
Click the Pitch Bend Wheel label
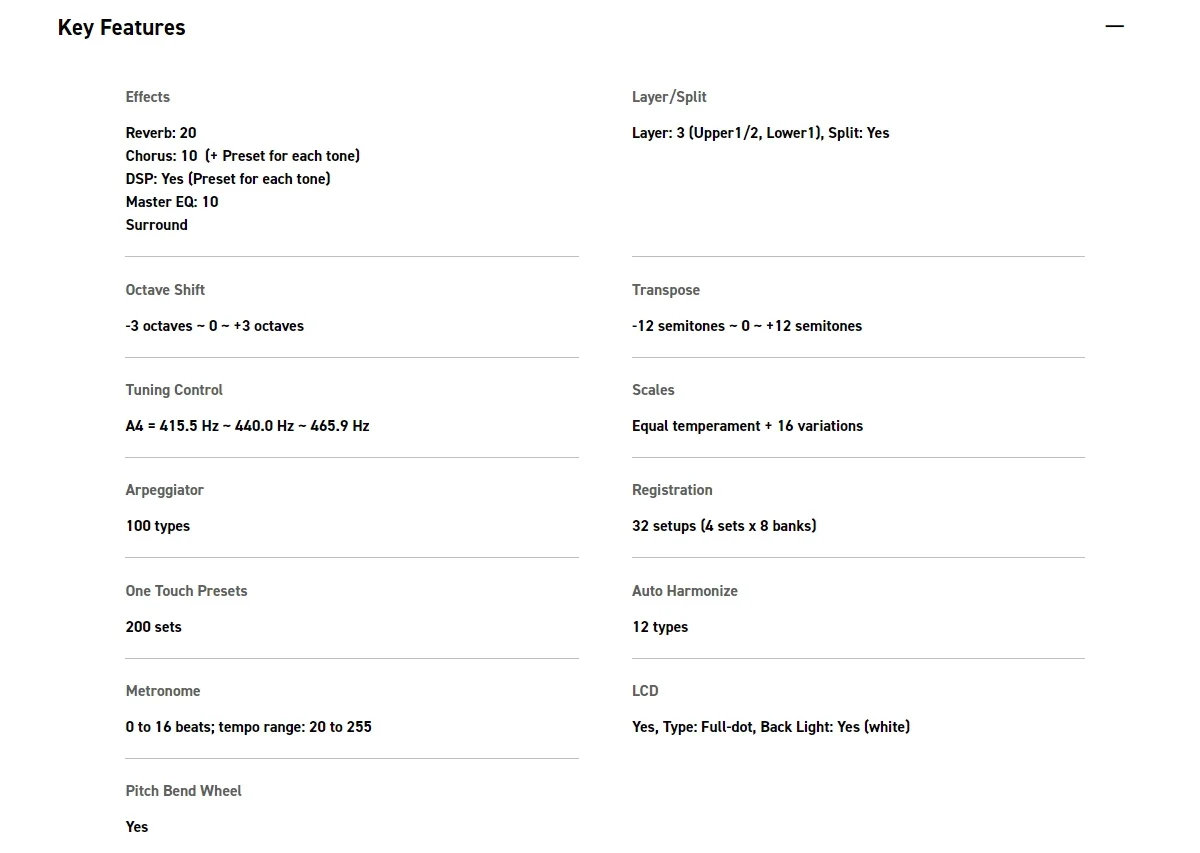184,791
